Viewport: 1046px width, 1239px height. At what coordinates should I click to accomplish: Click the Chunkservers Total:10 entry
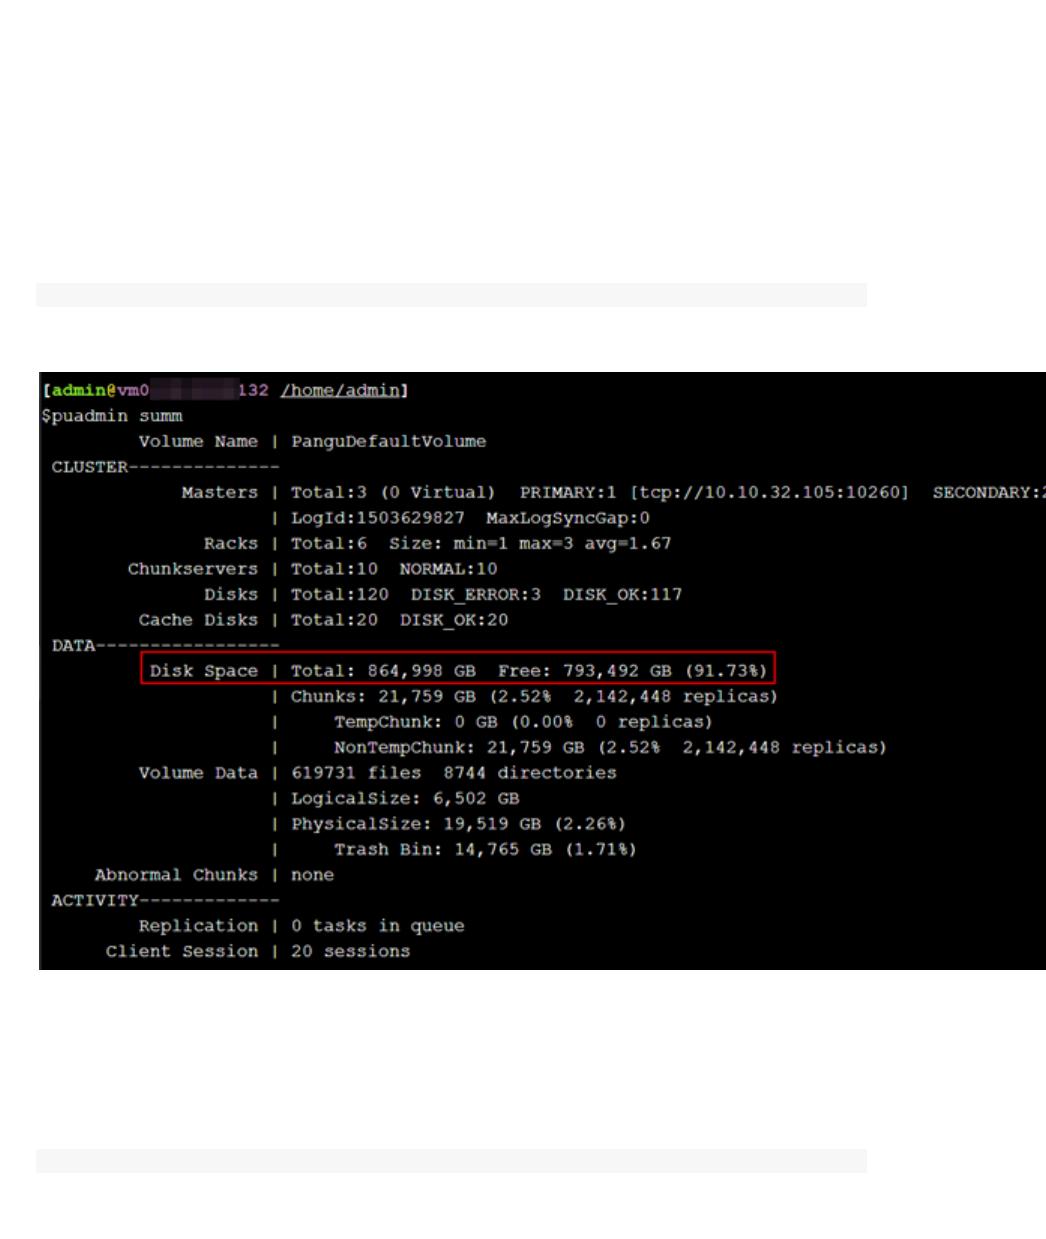tap(334, 569)
